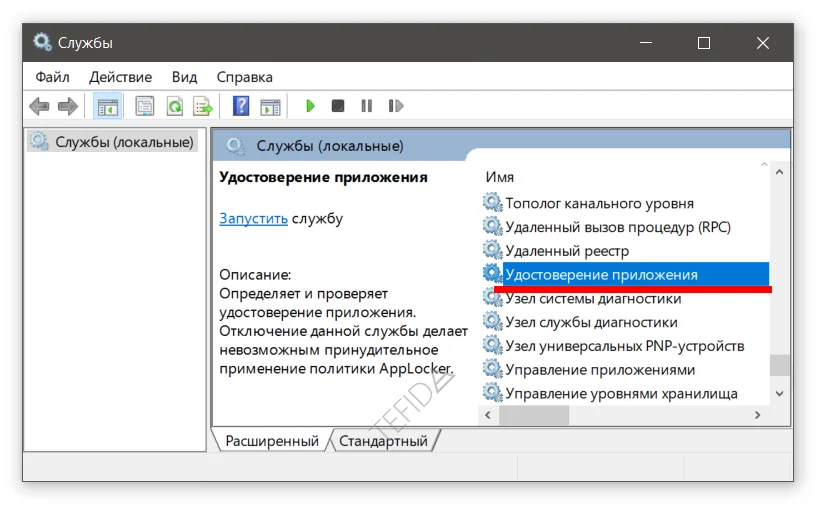Viewport: 822px width, 510px height.
Task: Stop the service with the square icon
Action: pyautogui.click(x=338, y=106)
